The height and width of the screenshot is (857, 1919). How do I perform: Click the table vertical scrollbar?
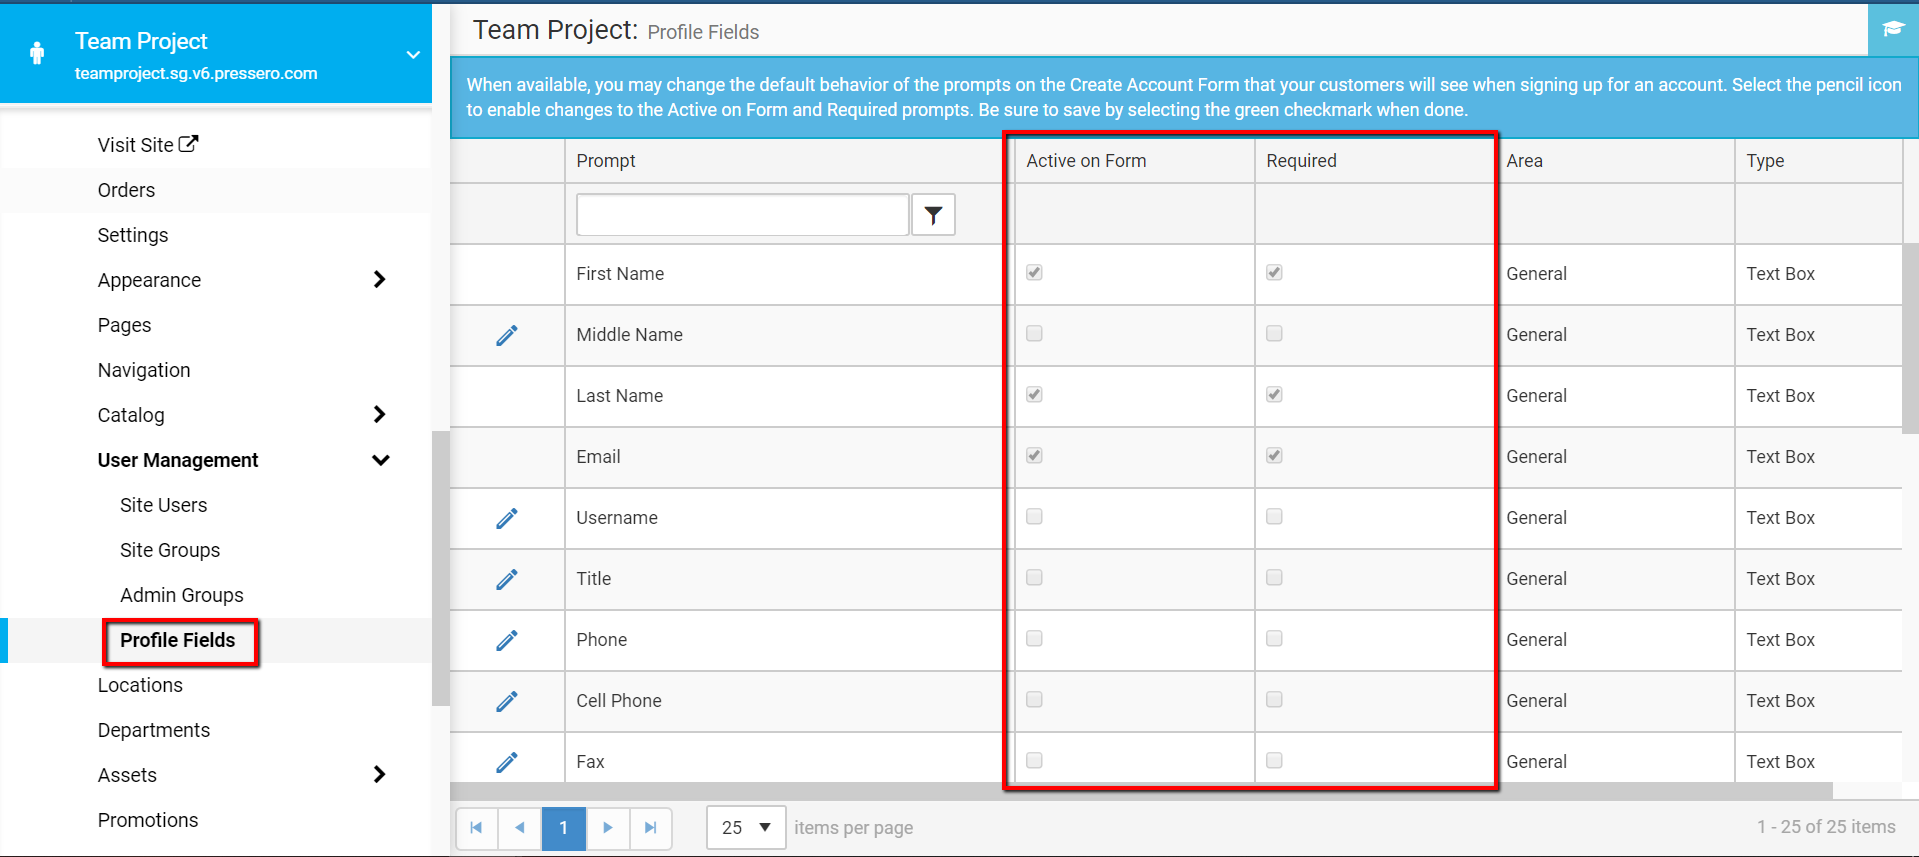coord(1910,338)
